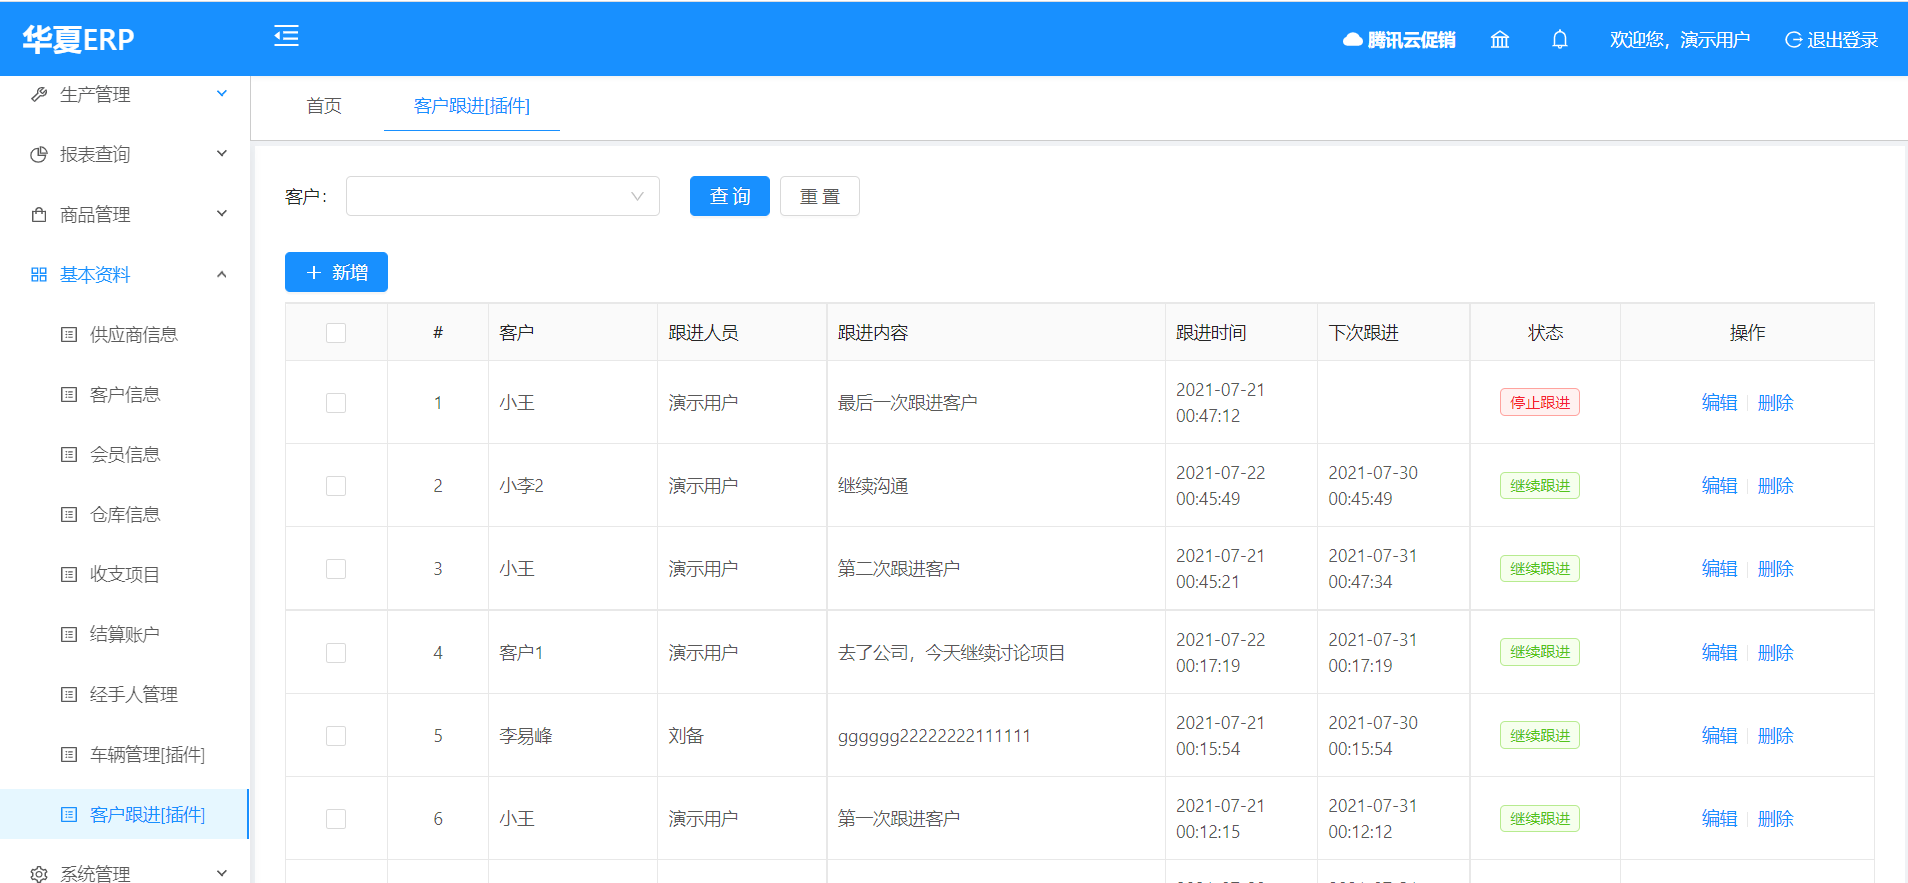This screenshot has width=1908, height=883.
Task: Check row 3 checkbox 第二次跟进客户
Action: click(336, 569)
